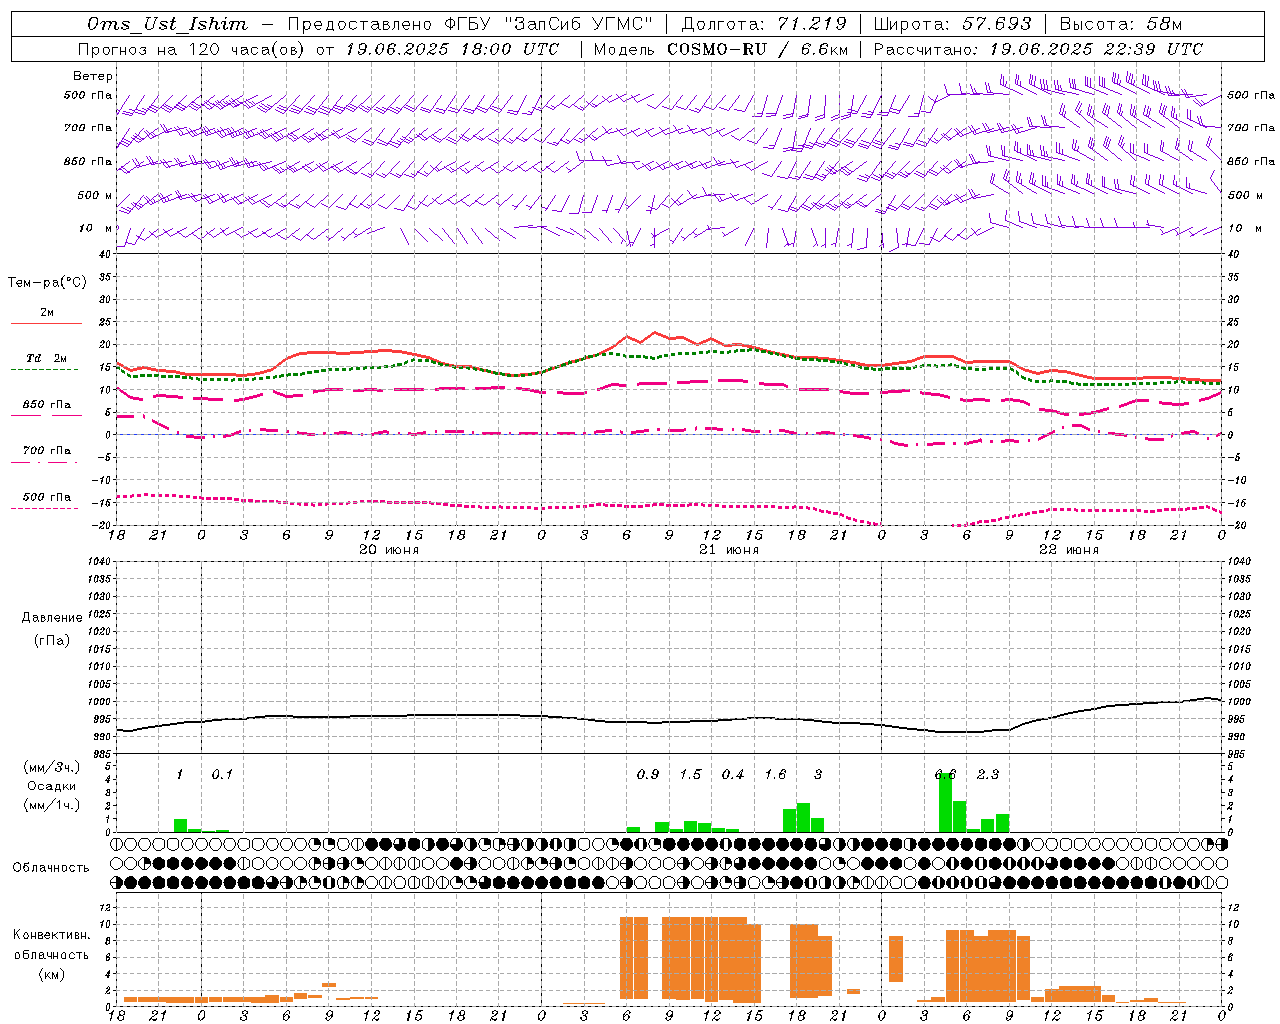Click the 20 июня date label
The width and height of the screenshot is (1280, 1024).
tap(389, 550)
